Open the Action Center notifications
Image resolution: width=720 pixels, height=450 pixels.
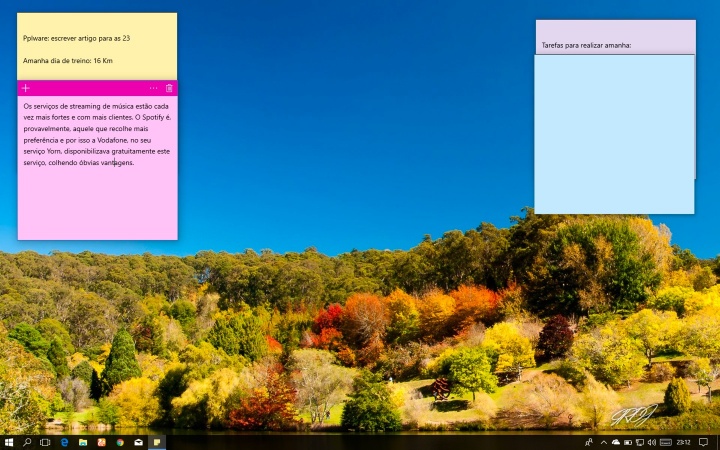pyautogui.click(x=703, y=441)
